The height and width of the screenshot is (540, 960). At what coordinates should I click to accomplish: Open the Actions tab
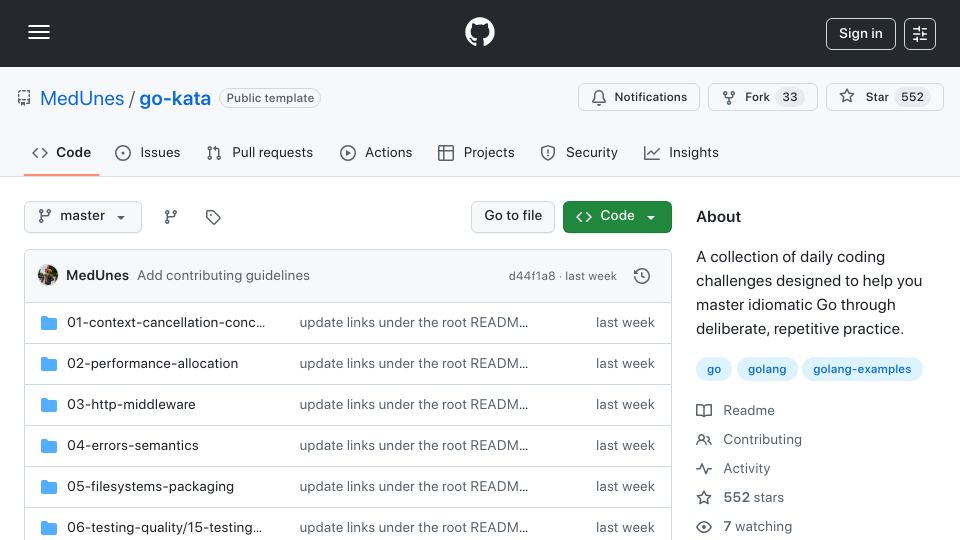(x=376, y=152)
